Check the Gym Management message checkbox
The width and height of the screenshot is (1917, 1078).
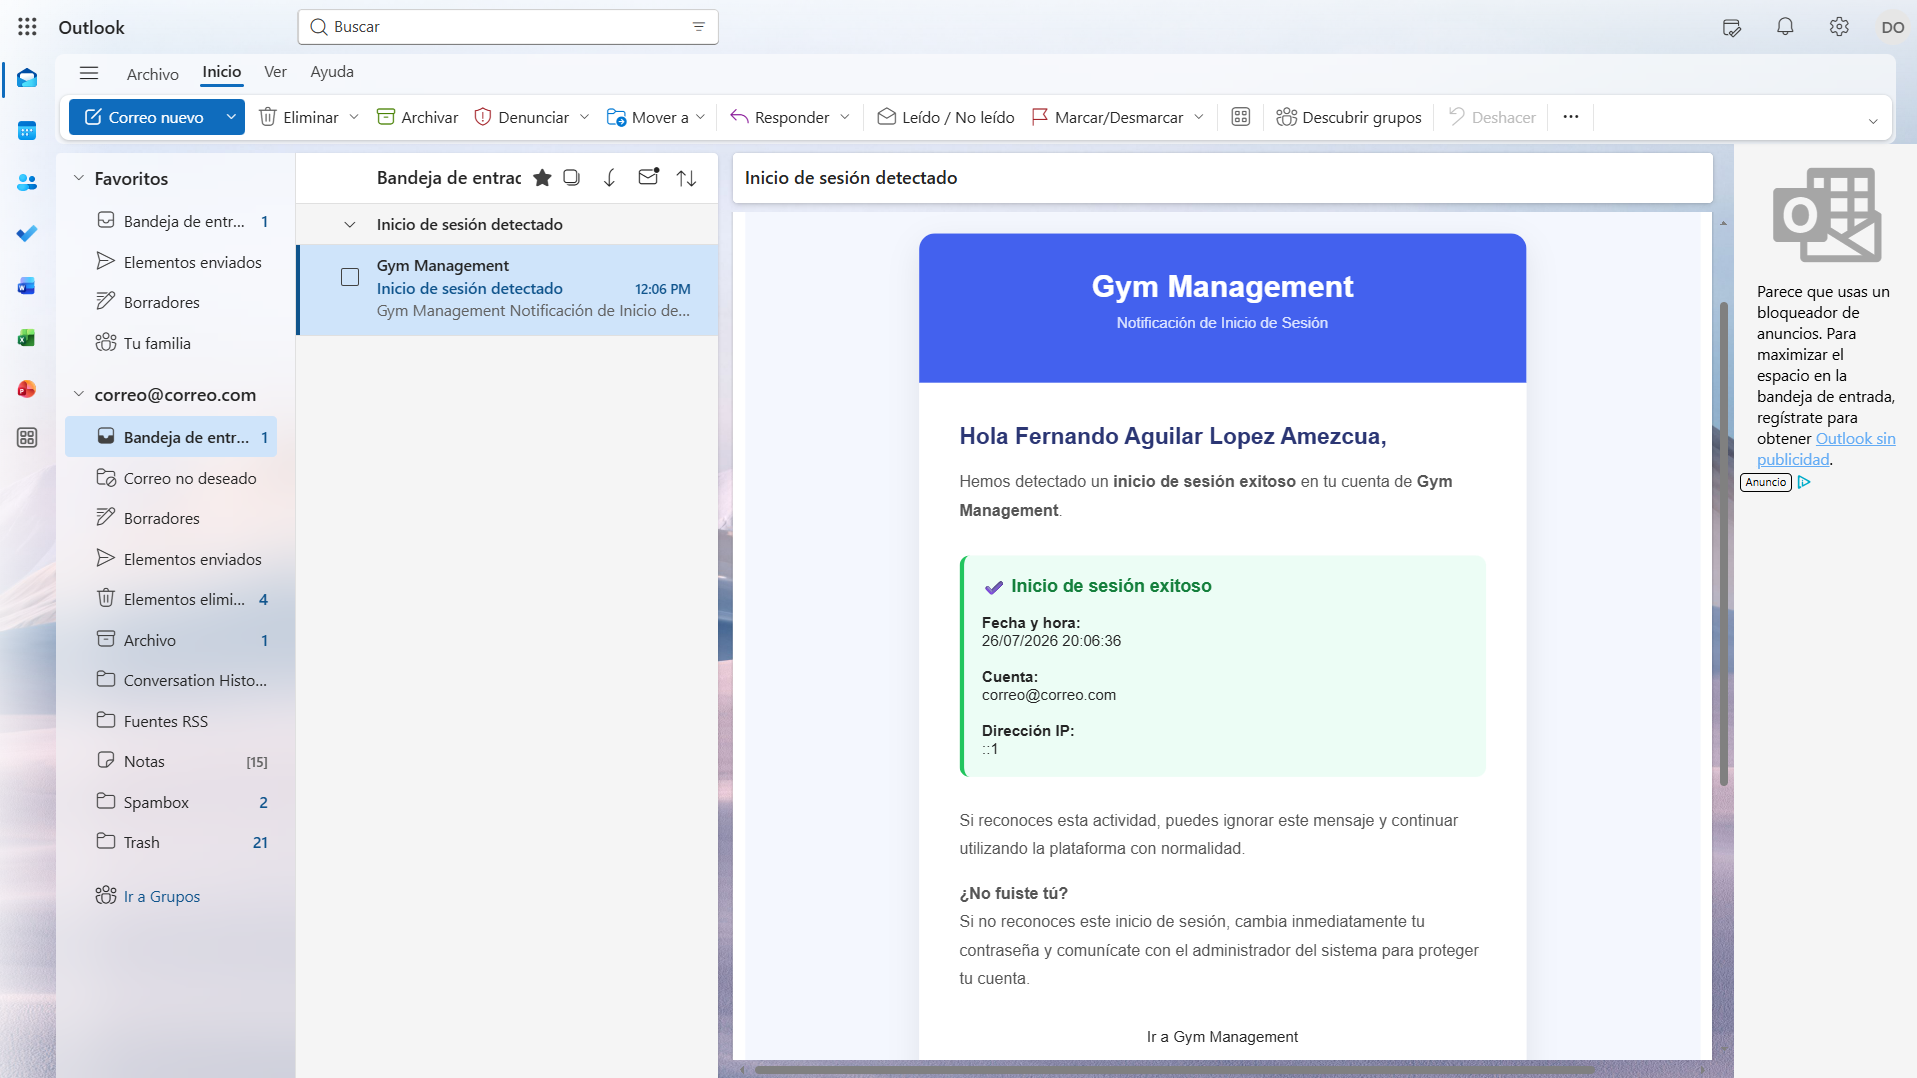pyautogui.click(x=350, y=277)
